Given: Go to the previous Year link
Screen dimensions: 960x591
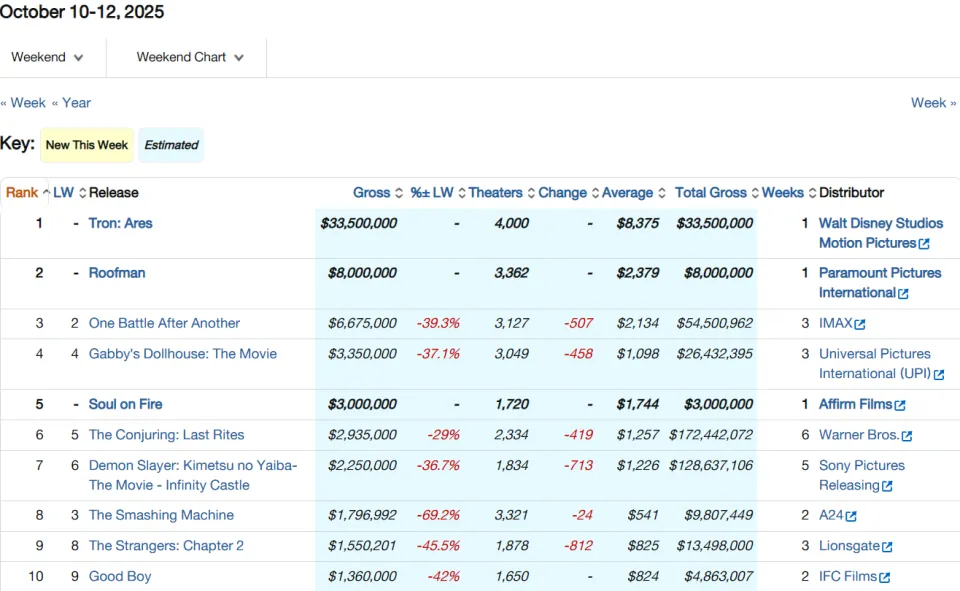Looking at the screenshot, I should click(71, 103).
